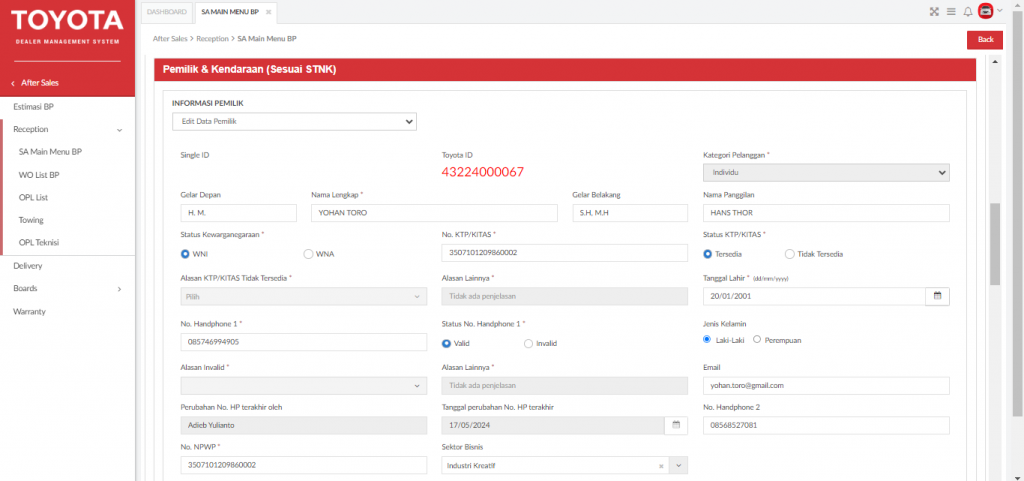
Task: Click the Adieb Yulianto field
Action: pos(304,425)
